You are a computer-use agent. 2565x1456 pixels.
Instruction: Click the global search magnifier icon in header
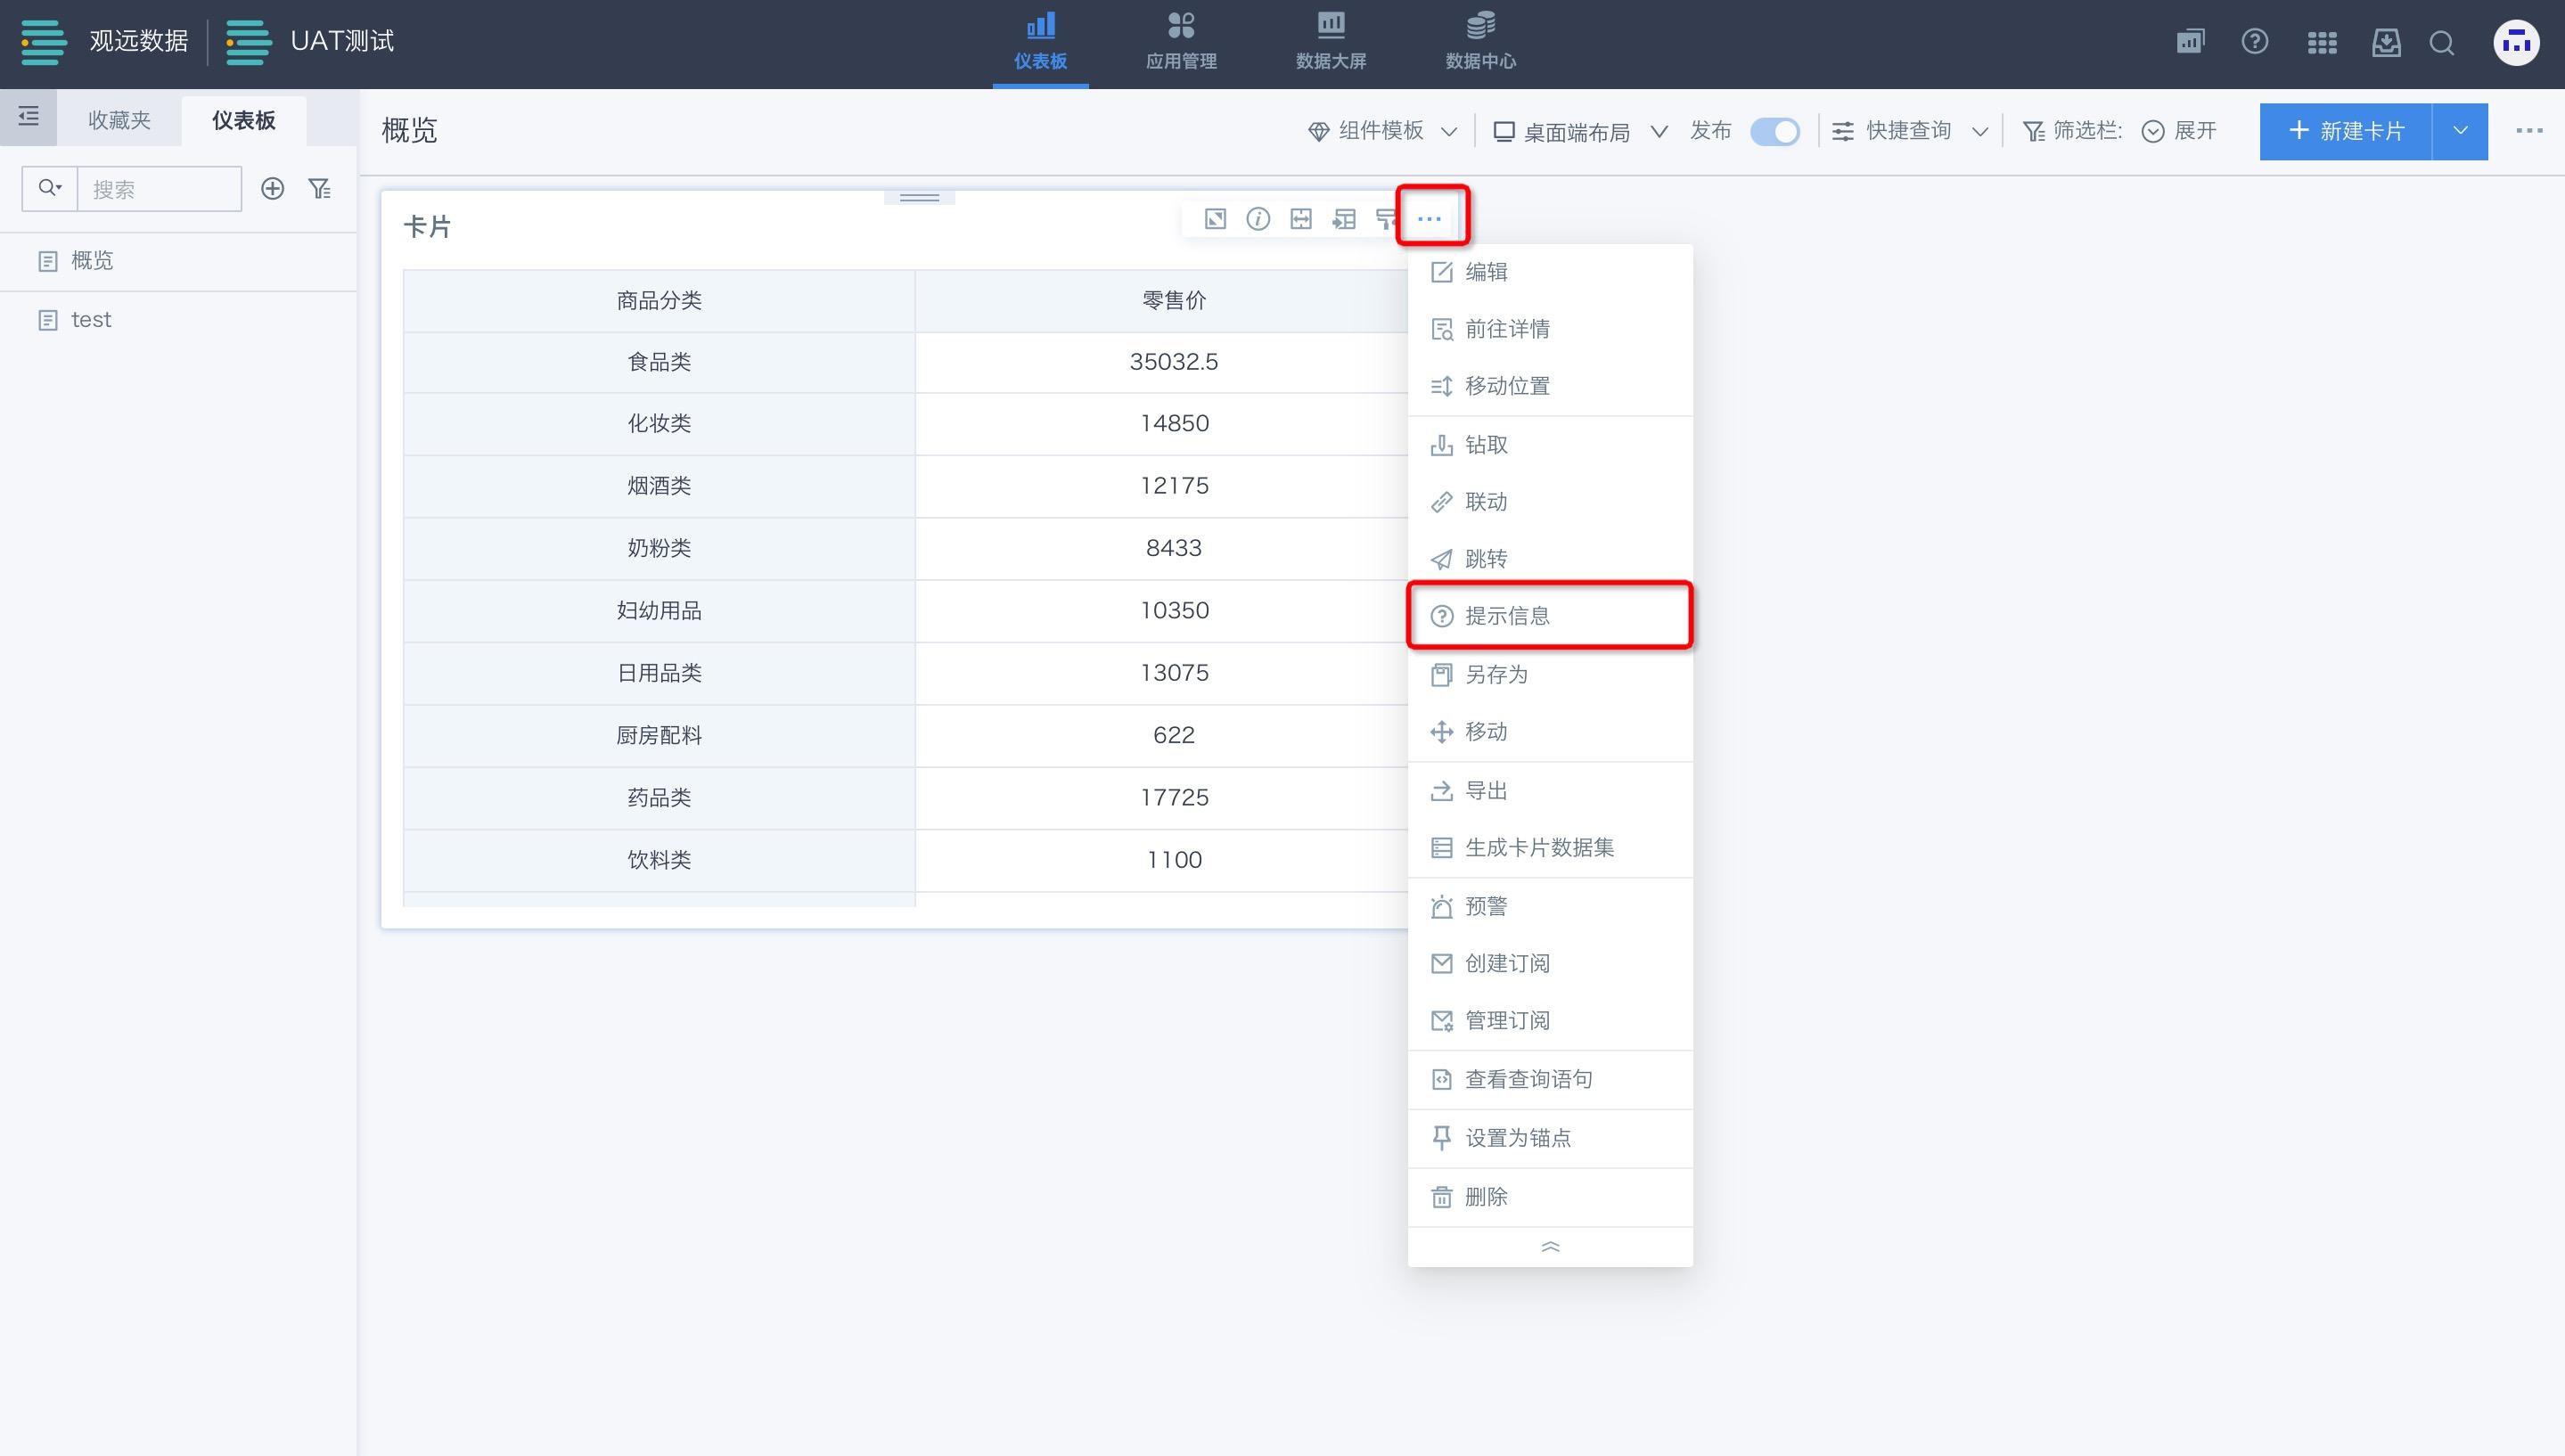(x=2442, y=43)
